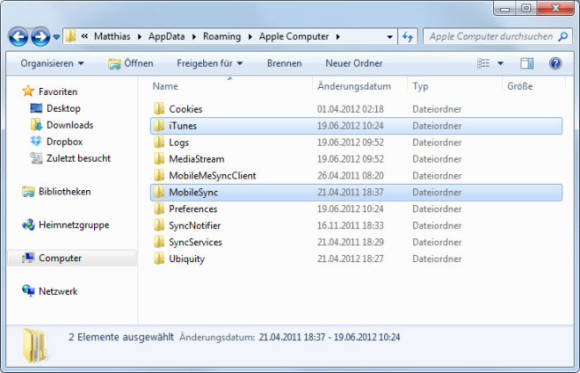Select the SyncServices folder icon

pyautogui.click(x=159, y=242)
